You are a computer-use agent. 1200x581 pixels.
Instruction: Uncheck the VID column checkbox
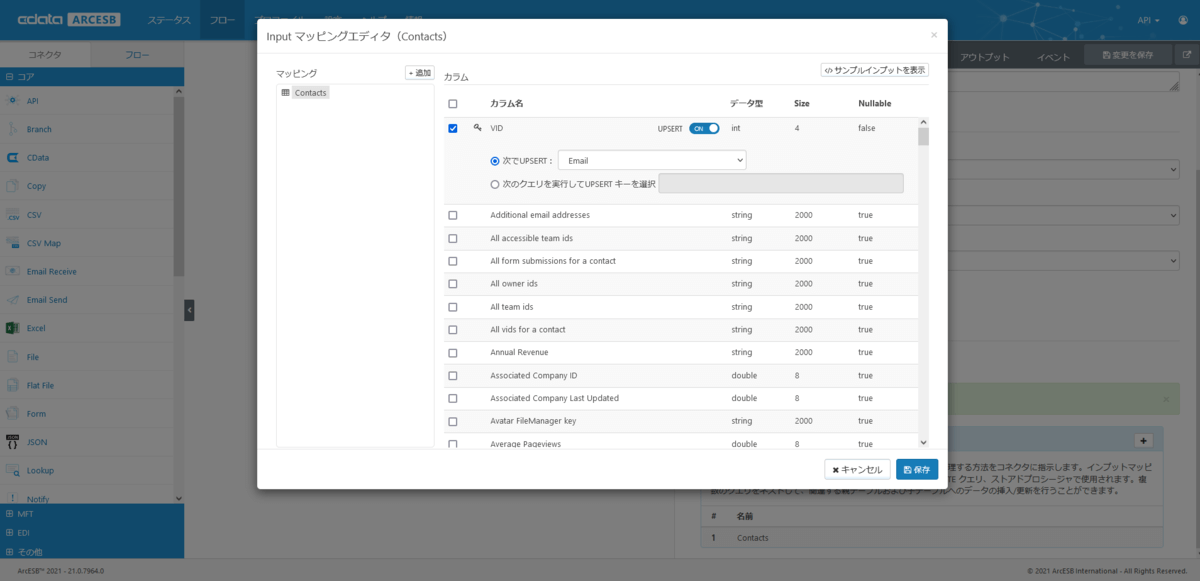pyautogui.click(x=453, y=128)
